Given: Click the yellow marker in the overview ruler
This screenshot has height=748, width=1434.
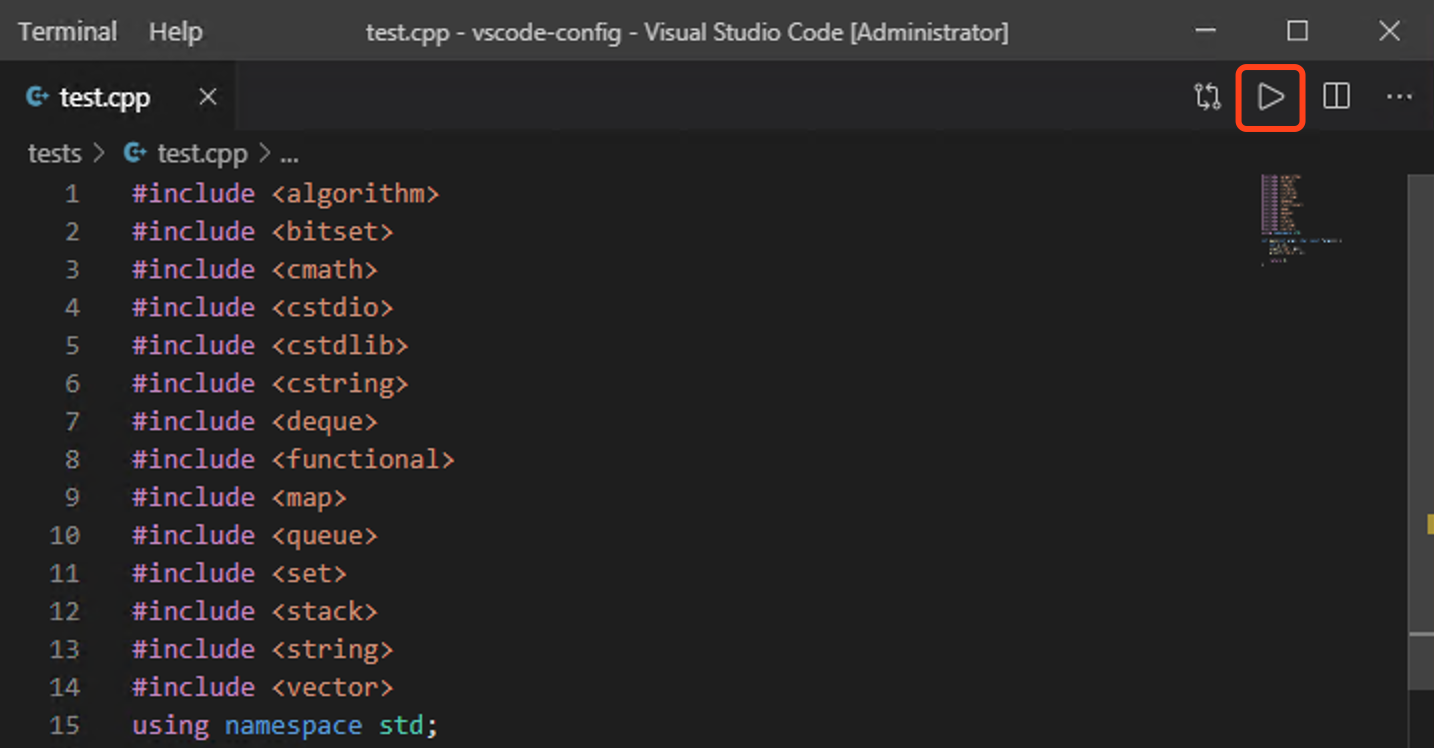Looking at the screenshot, I should click(1430, 523).
